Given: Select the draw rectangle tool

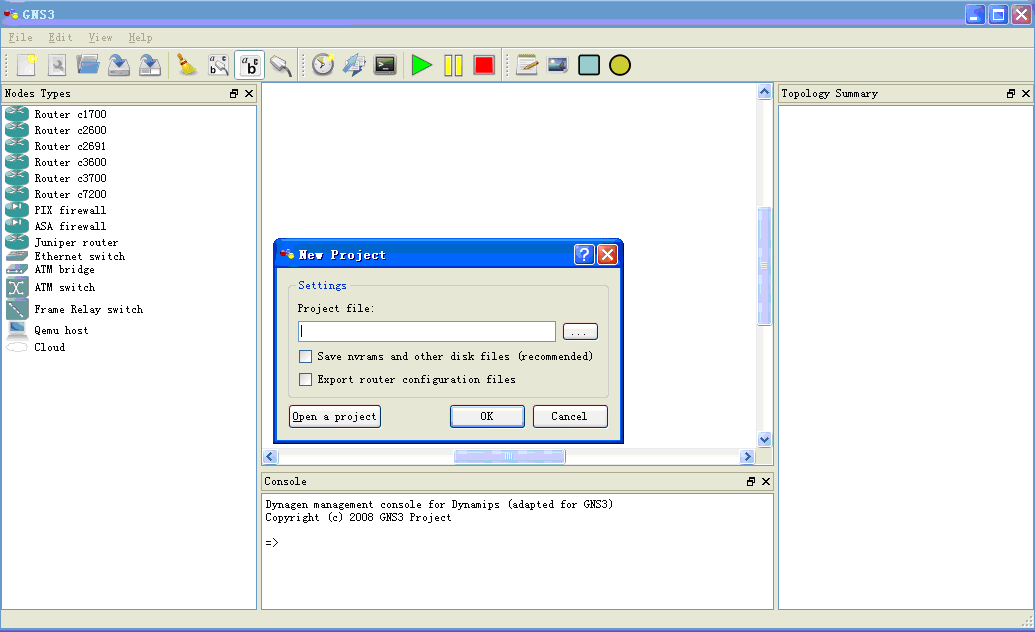Looking at the screenshot, I should coord(589,65).
